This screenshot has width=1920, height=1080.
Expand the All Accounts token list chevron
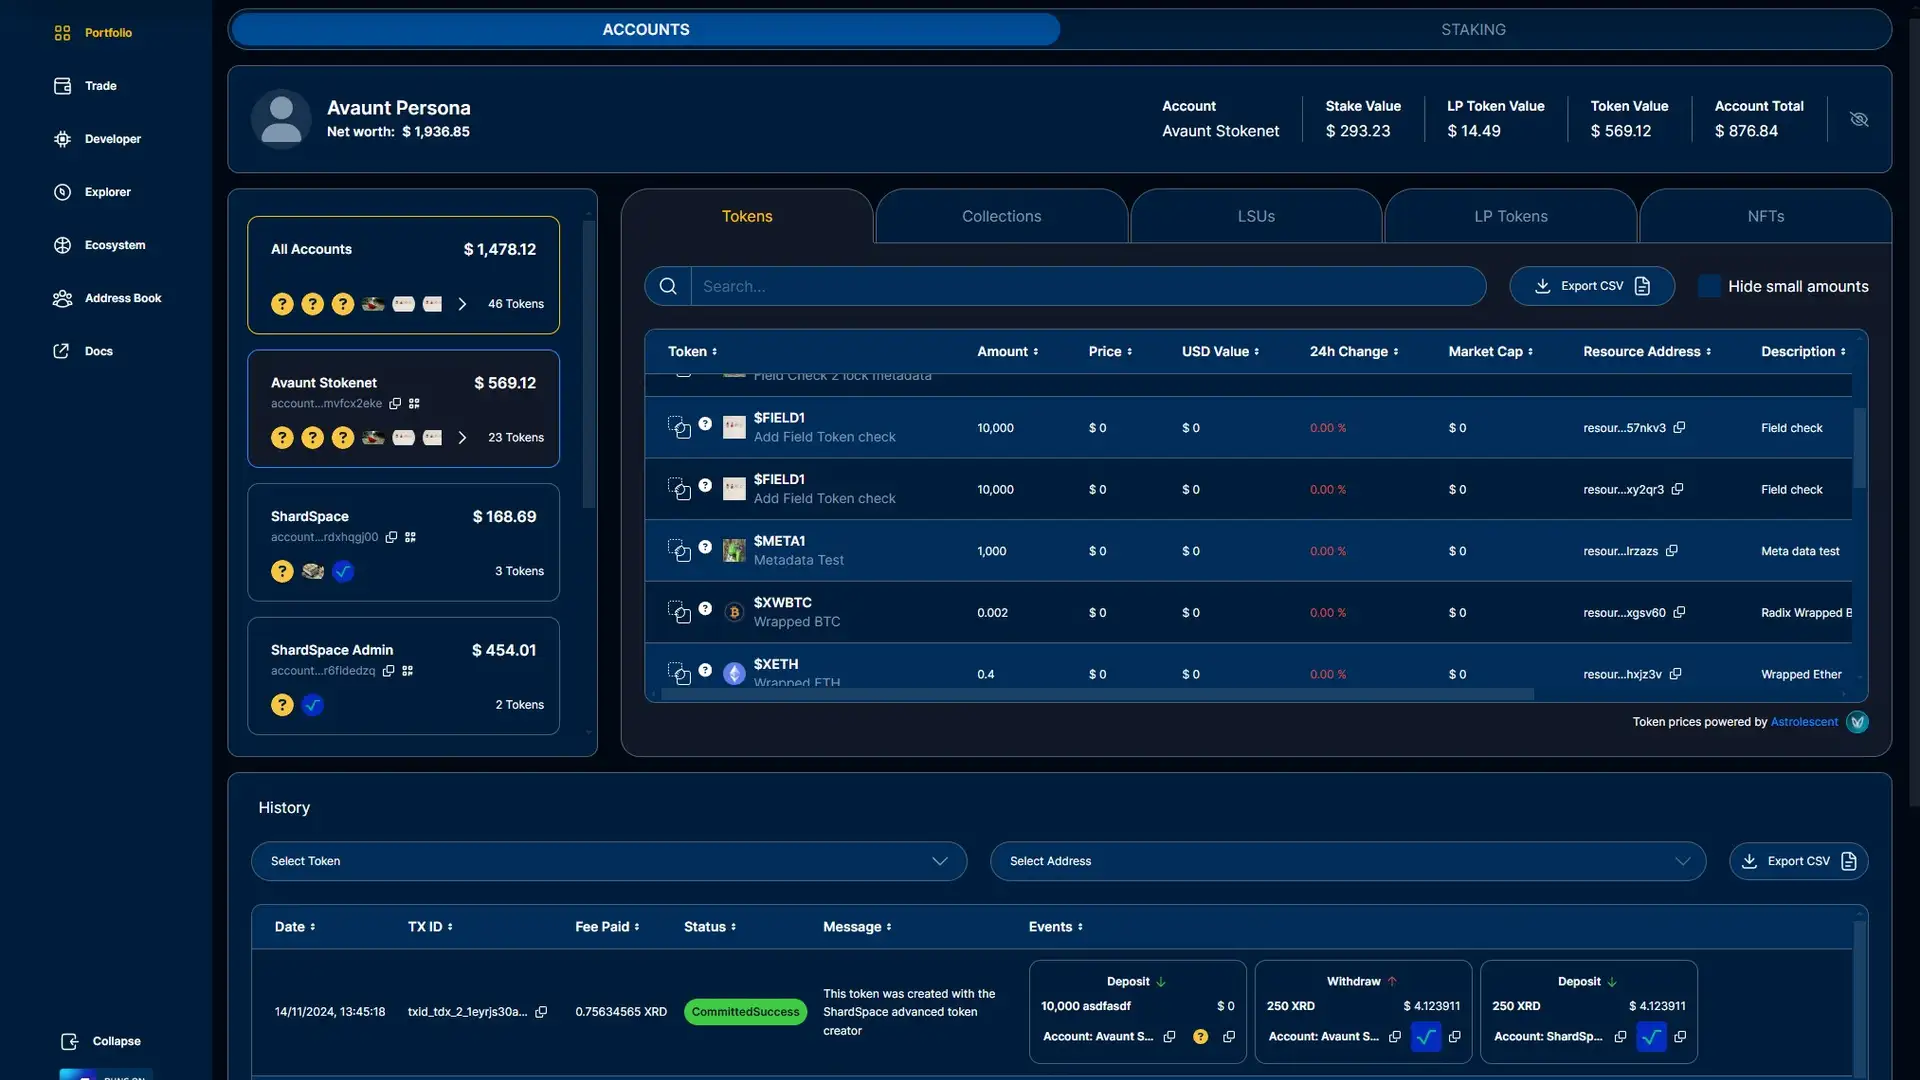pyautogui.click(x=462, y=304)
